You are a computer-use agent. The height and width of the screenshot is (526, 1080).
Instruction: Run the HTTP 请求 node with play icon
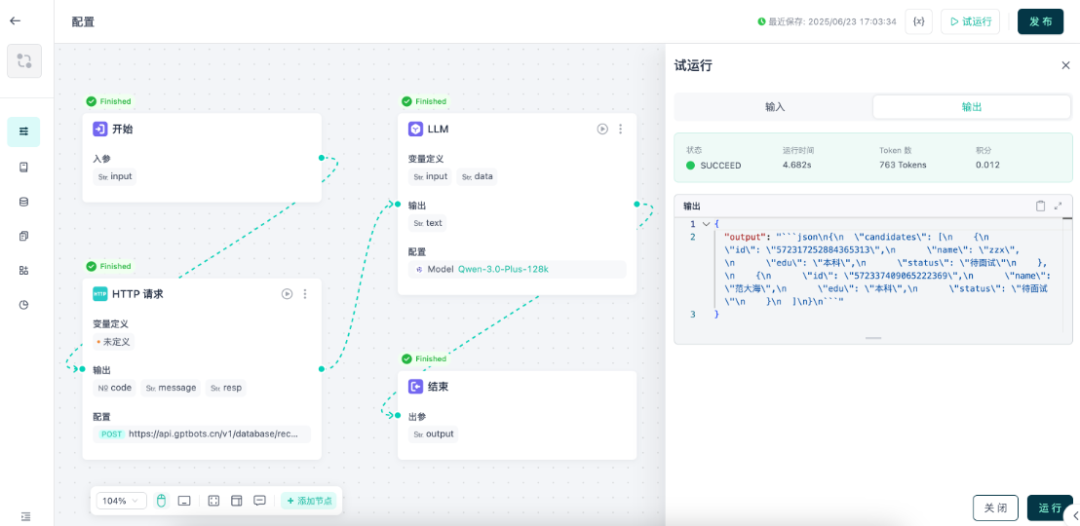(x=287, y=294)
